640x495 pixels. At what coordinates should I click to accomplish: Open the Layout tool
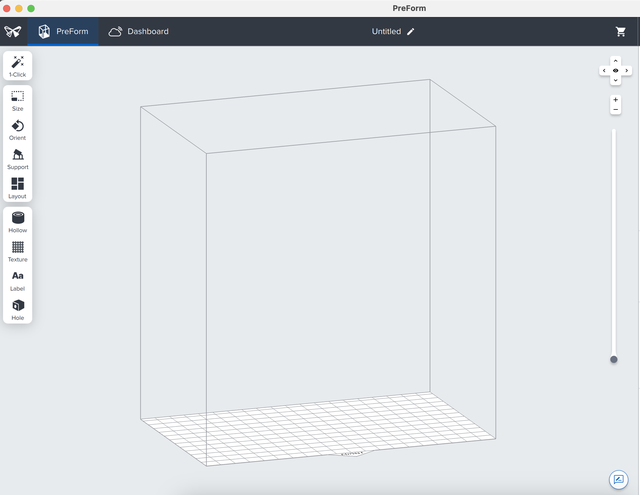coord(17,187)
